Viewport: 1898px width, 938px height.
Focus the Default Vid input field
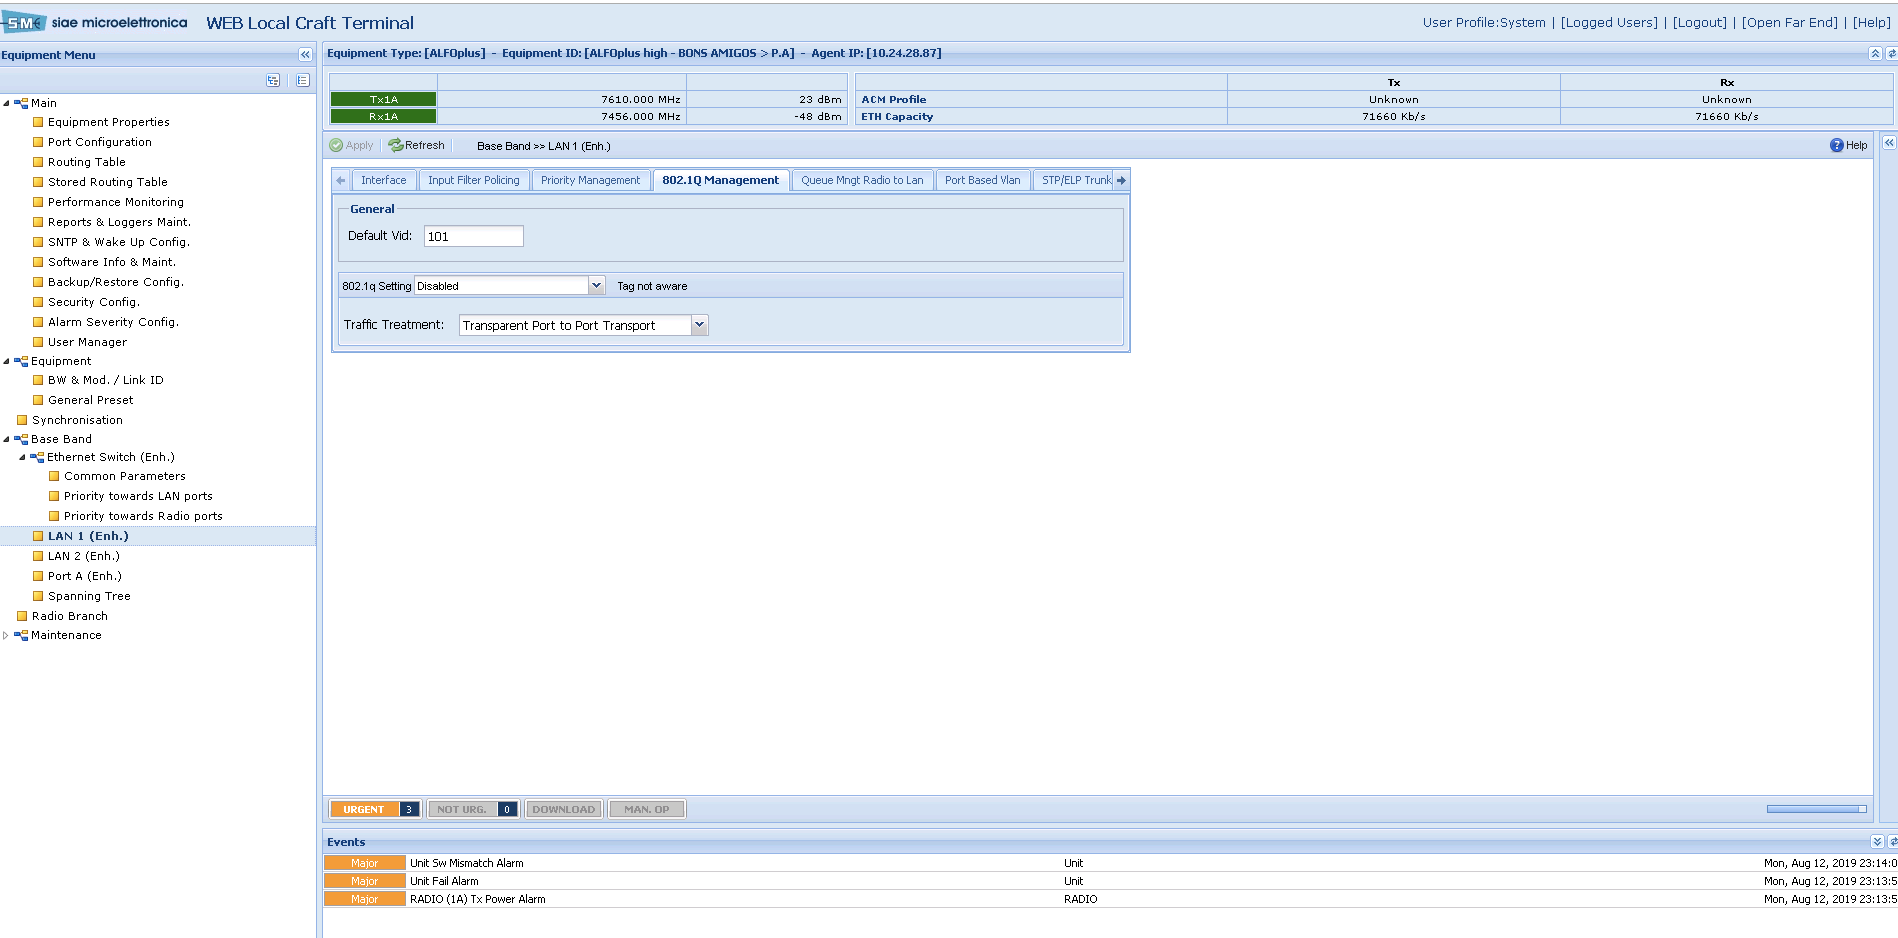pos(474,236)
